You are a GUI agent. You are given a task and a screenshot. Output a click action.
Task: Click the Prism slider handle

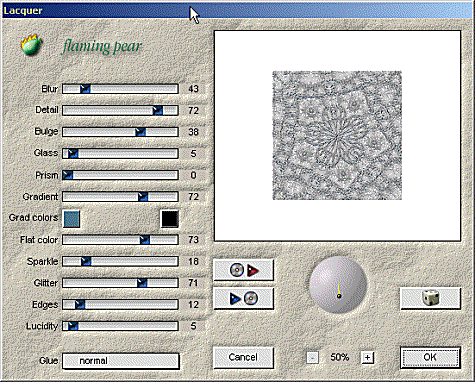tap(68, 175)
